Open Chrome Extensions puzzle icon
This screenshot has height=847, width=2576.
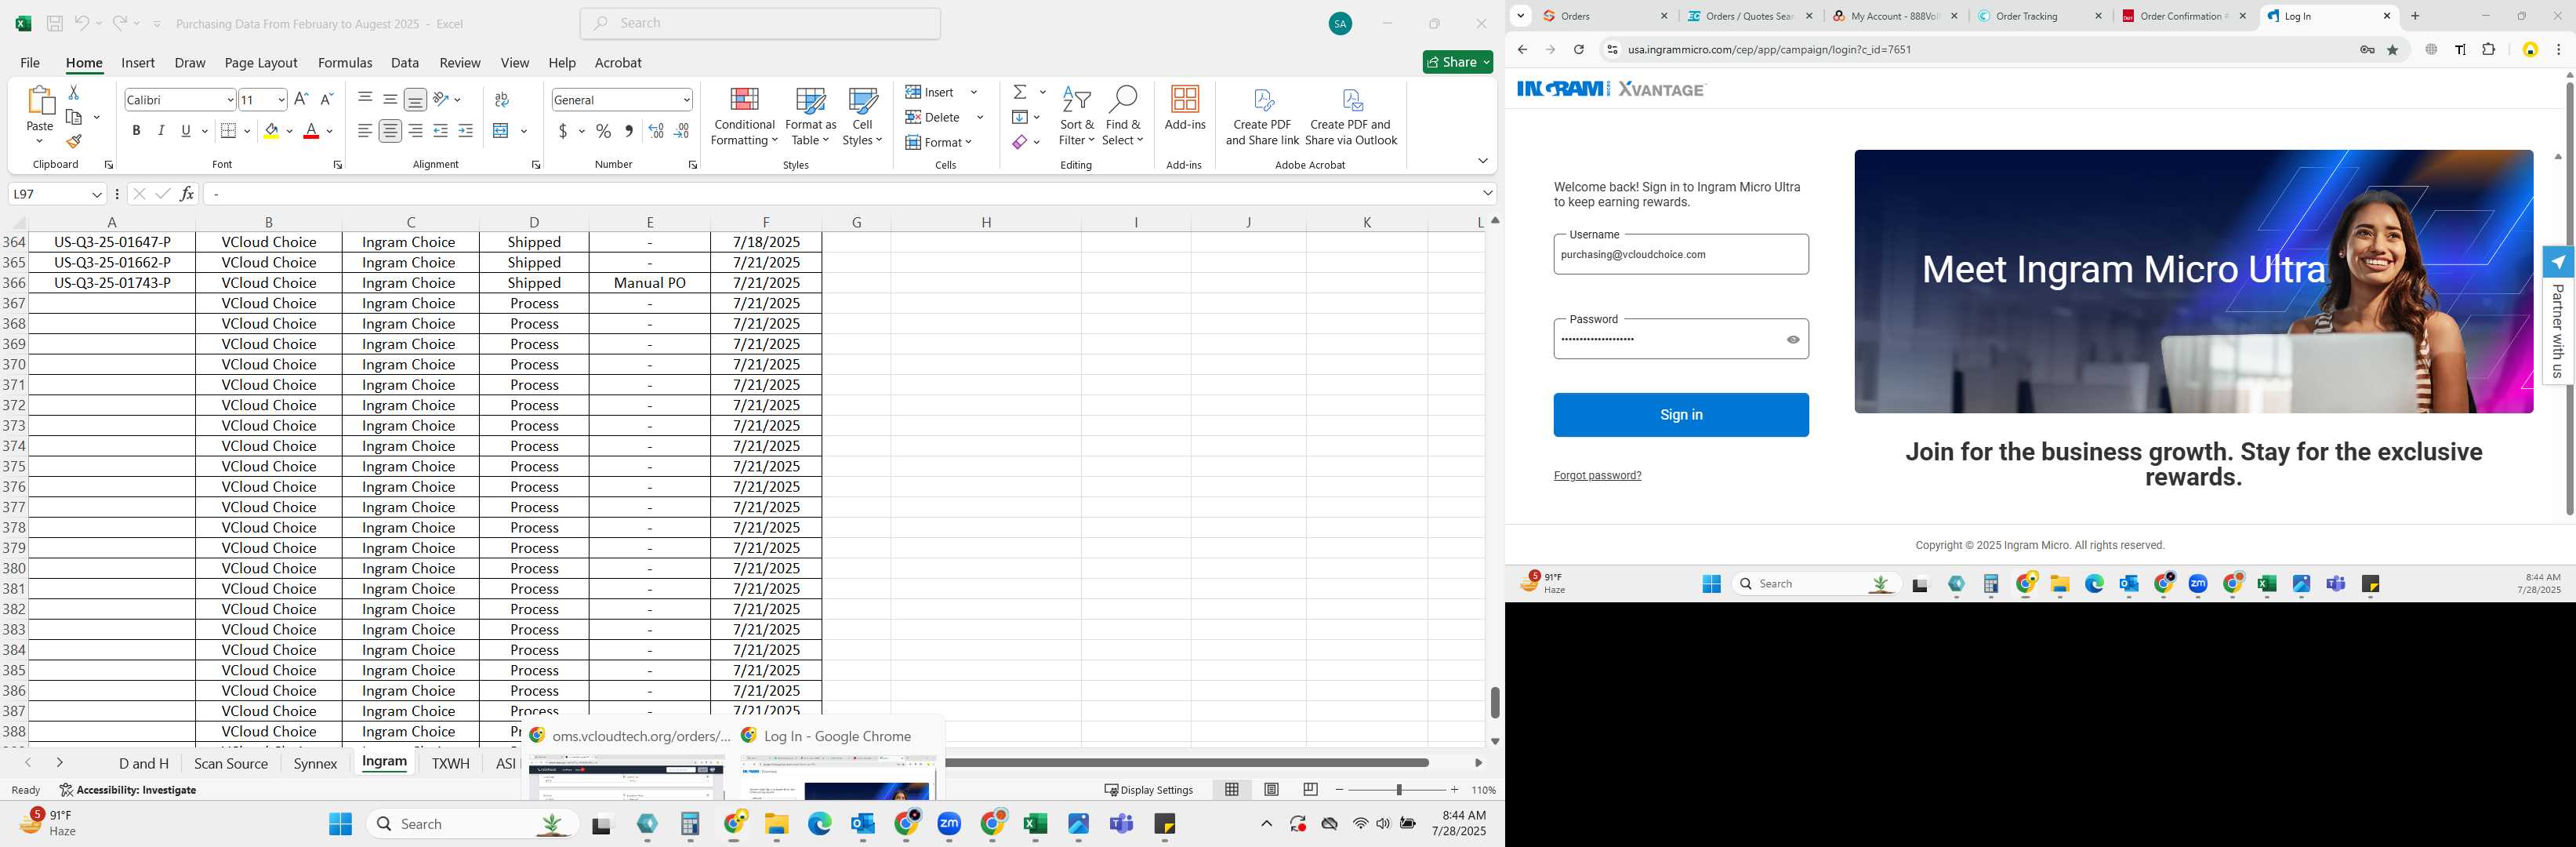[x=2488, y=49]
